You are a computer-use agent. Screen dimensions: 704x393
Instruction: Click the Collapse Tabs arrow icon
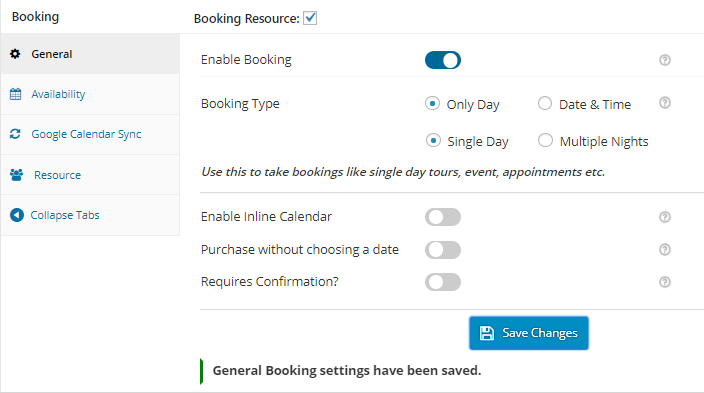[x=17, y=215]
